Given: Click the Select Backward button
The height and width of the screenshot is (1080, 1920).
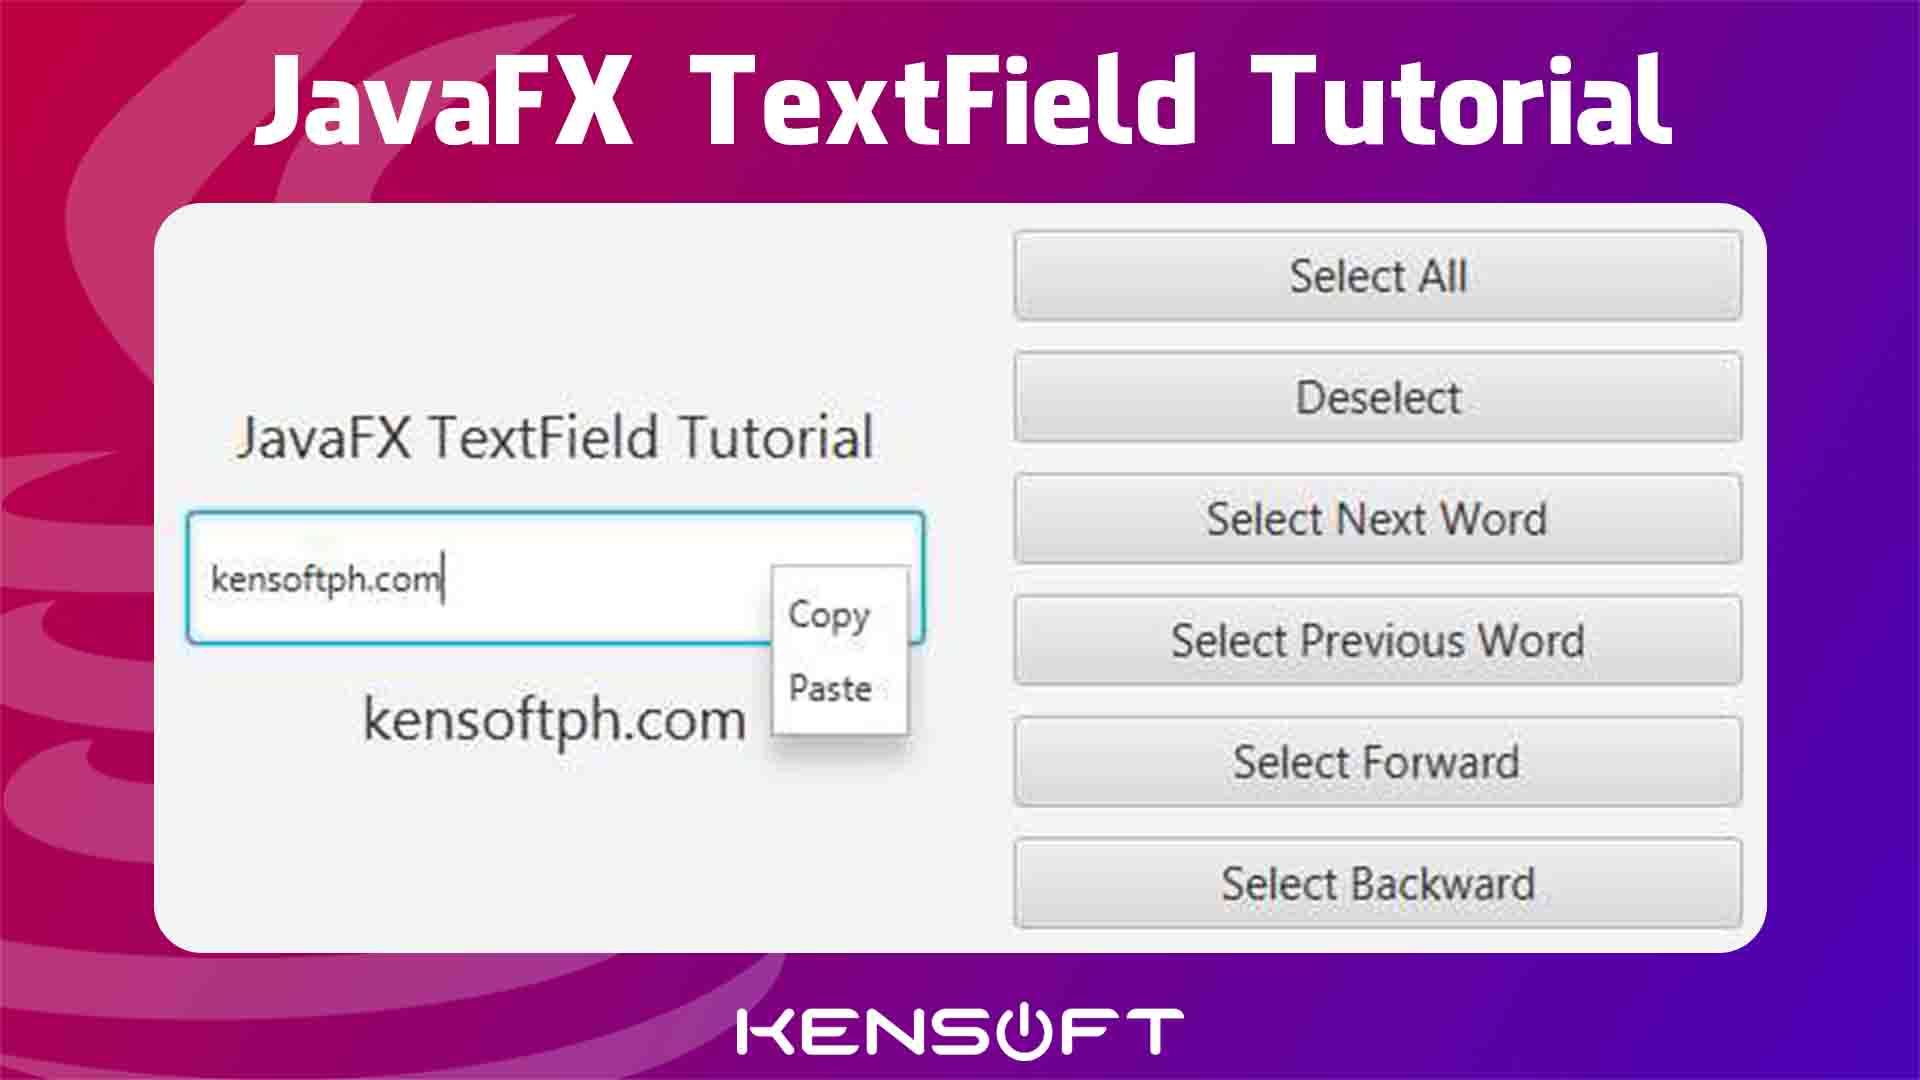Looking at the screenshot, I should pyautogui.click(x=1377, y=884).
